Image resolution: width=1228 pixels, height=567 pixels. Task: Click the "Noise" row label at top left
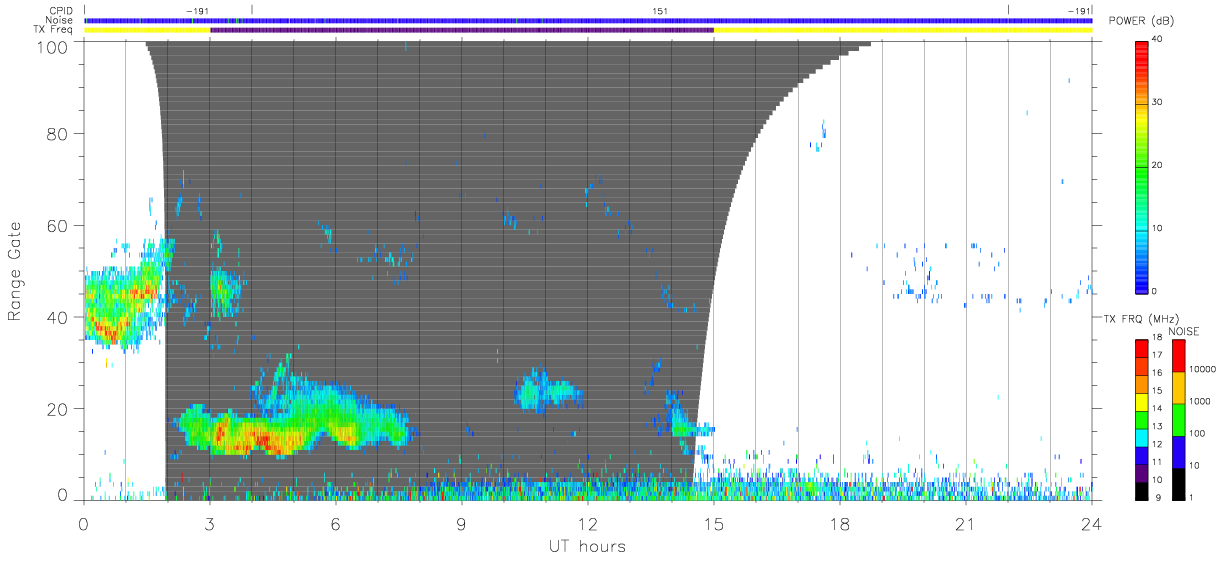59,20
